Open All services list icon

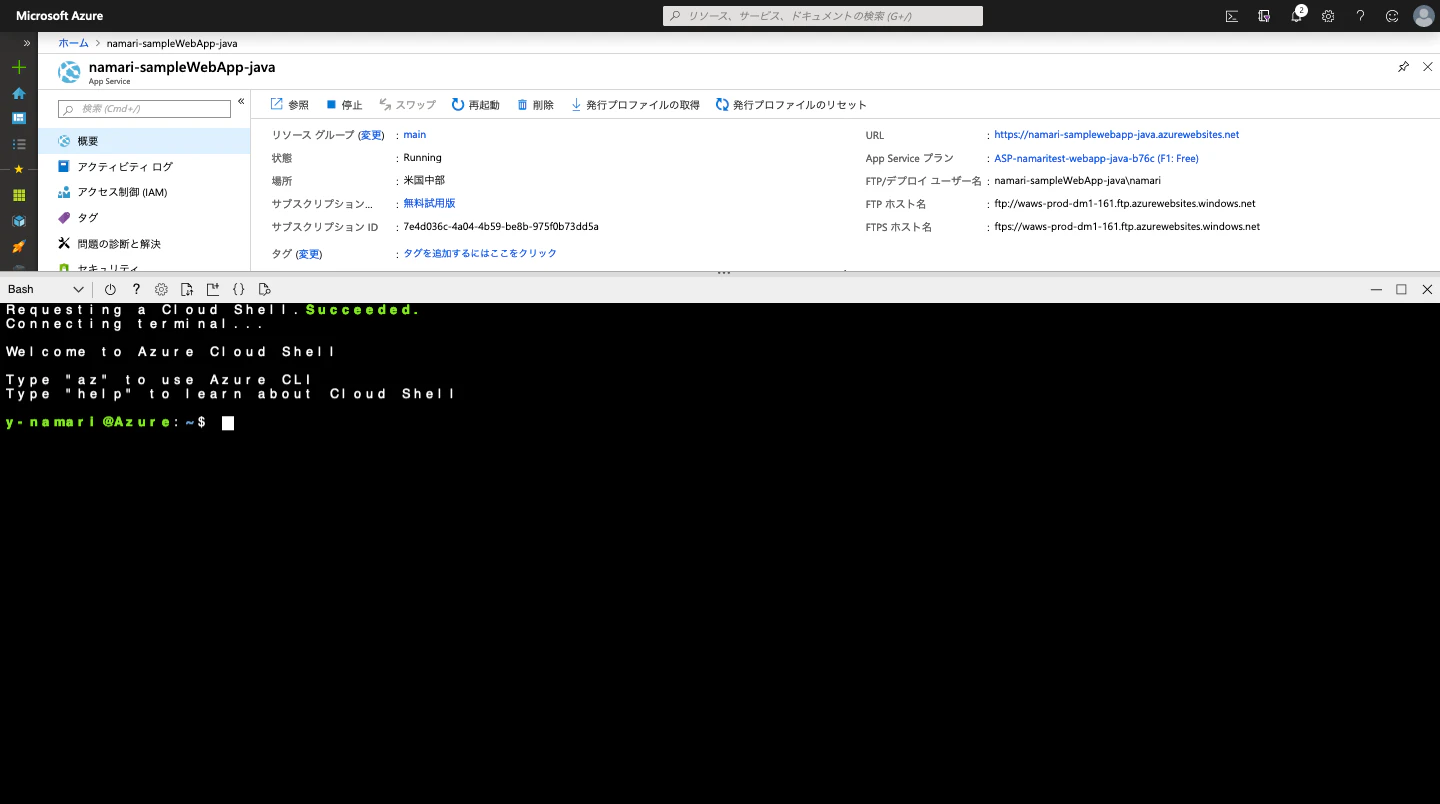pos(18,144)
